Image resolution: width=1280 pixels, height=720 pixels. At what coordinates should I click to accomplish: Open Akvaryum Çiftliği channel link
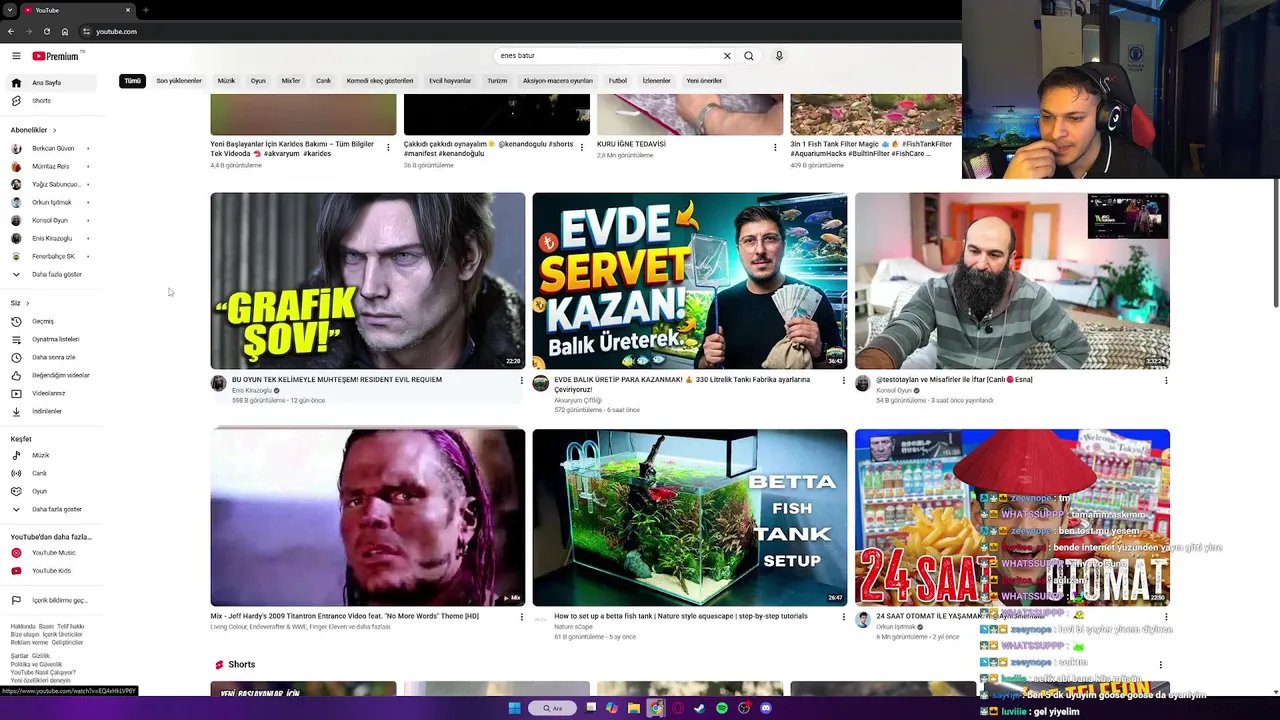578,400
